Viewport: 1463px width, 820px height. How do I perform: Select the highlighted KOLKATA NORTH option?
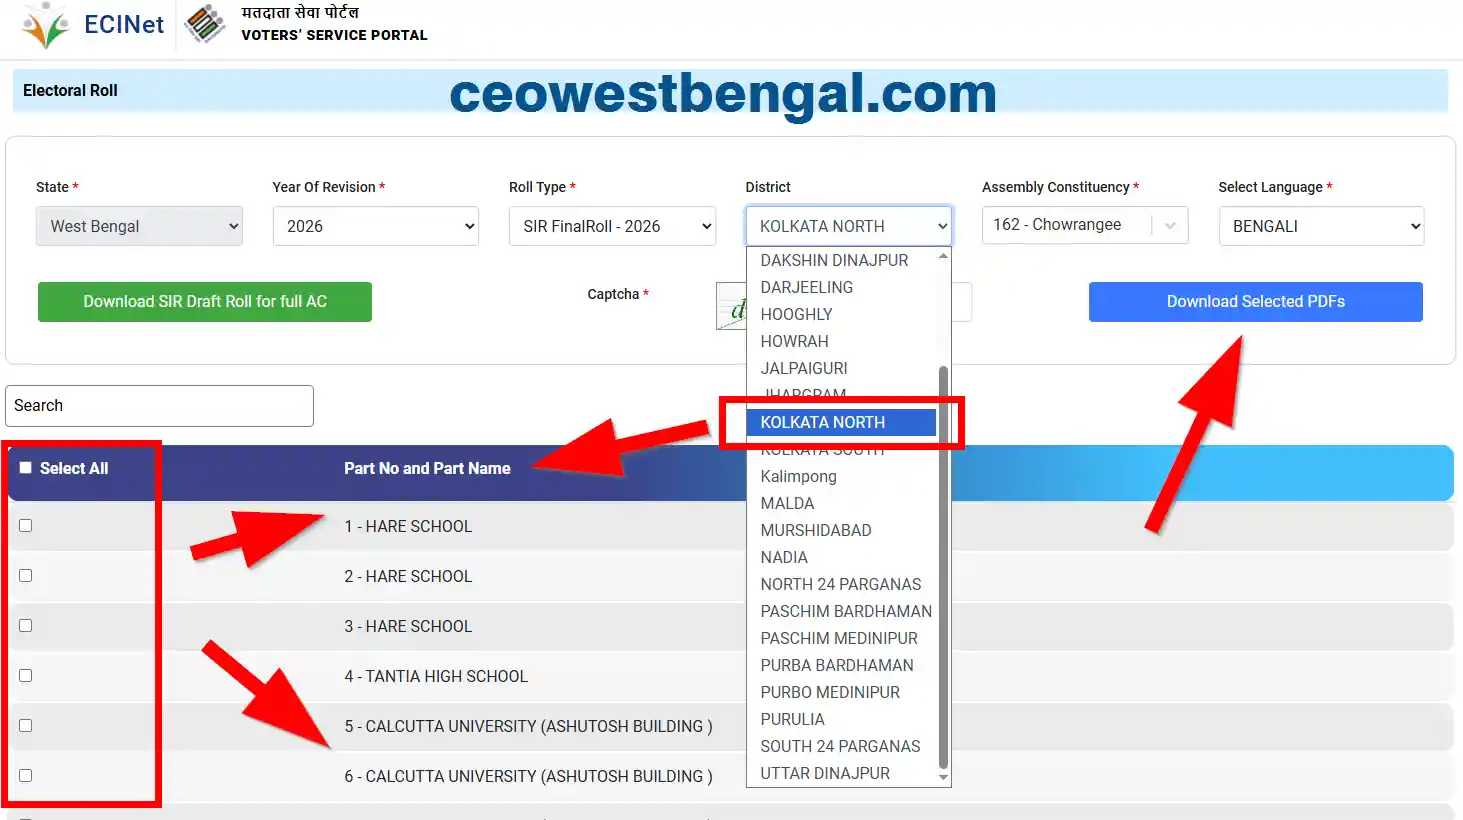pyautogui.click(x=841, y=422)
